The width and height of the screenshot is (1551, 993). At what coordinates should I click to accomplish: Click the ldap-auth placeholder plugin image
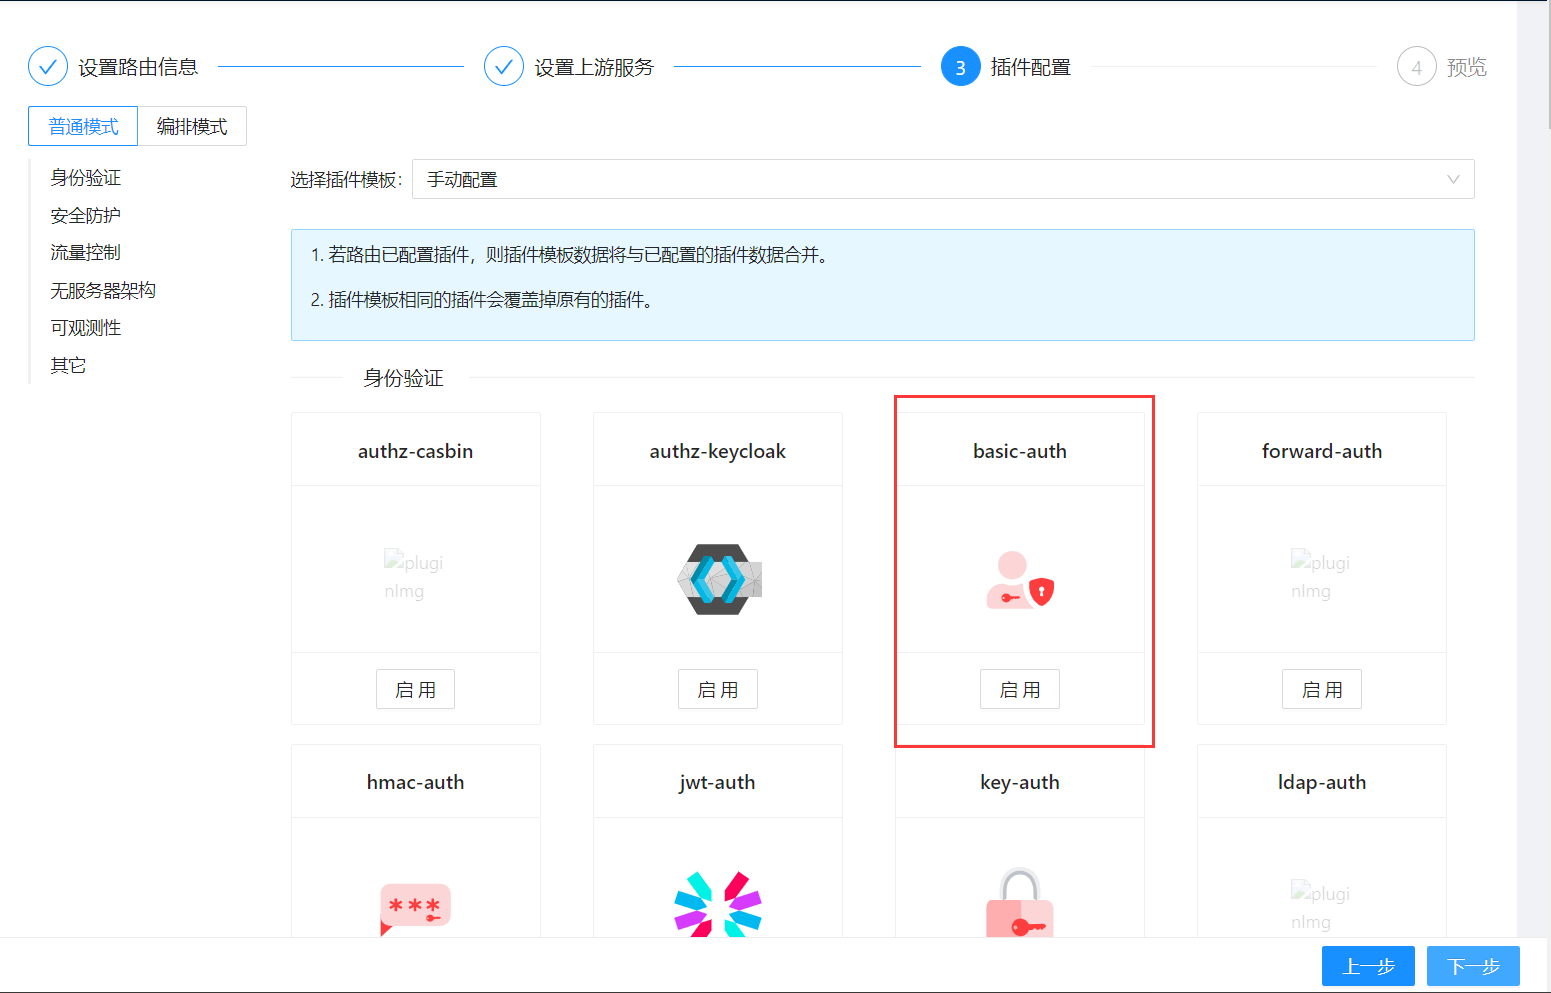(1321, 907)
